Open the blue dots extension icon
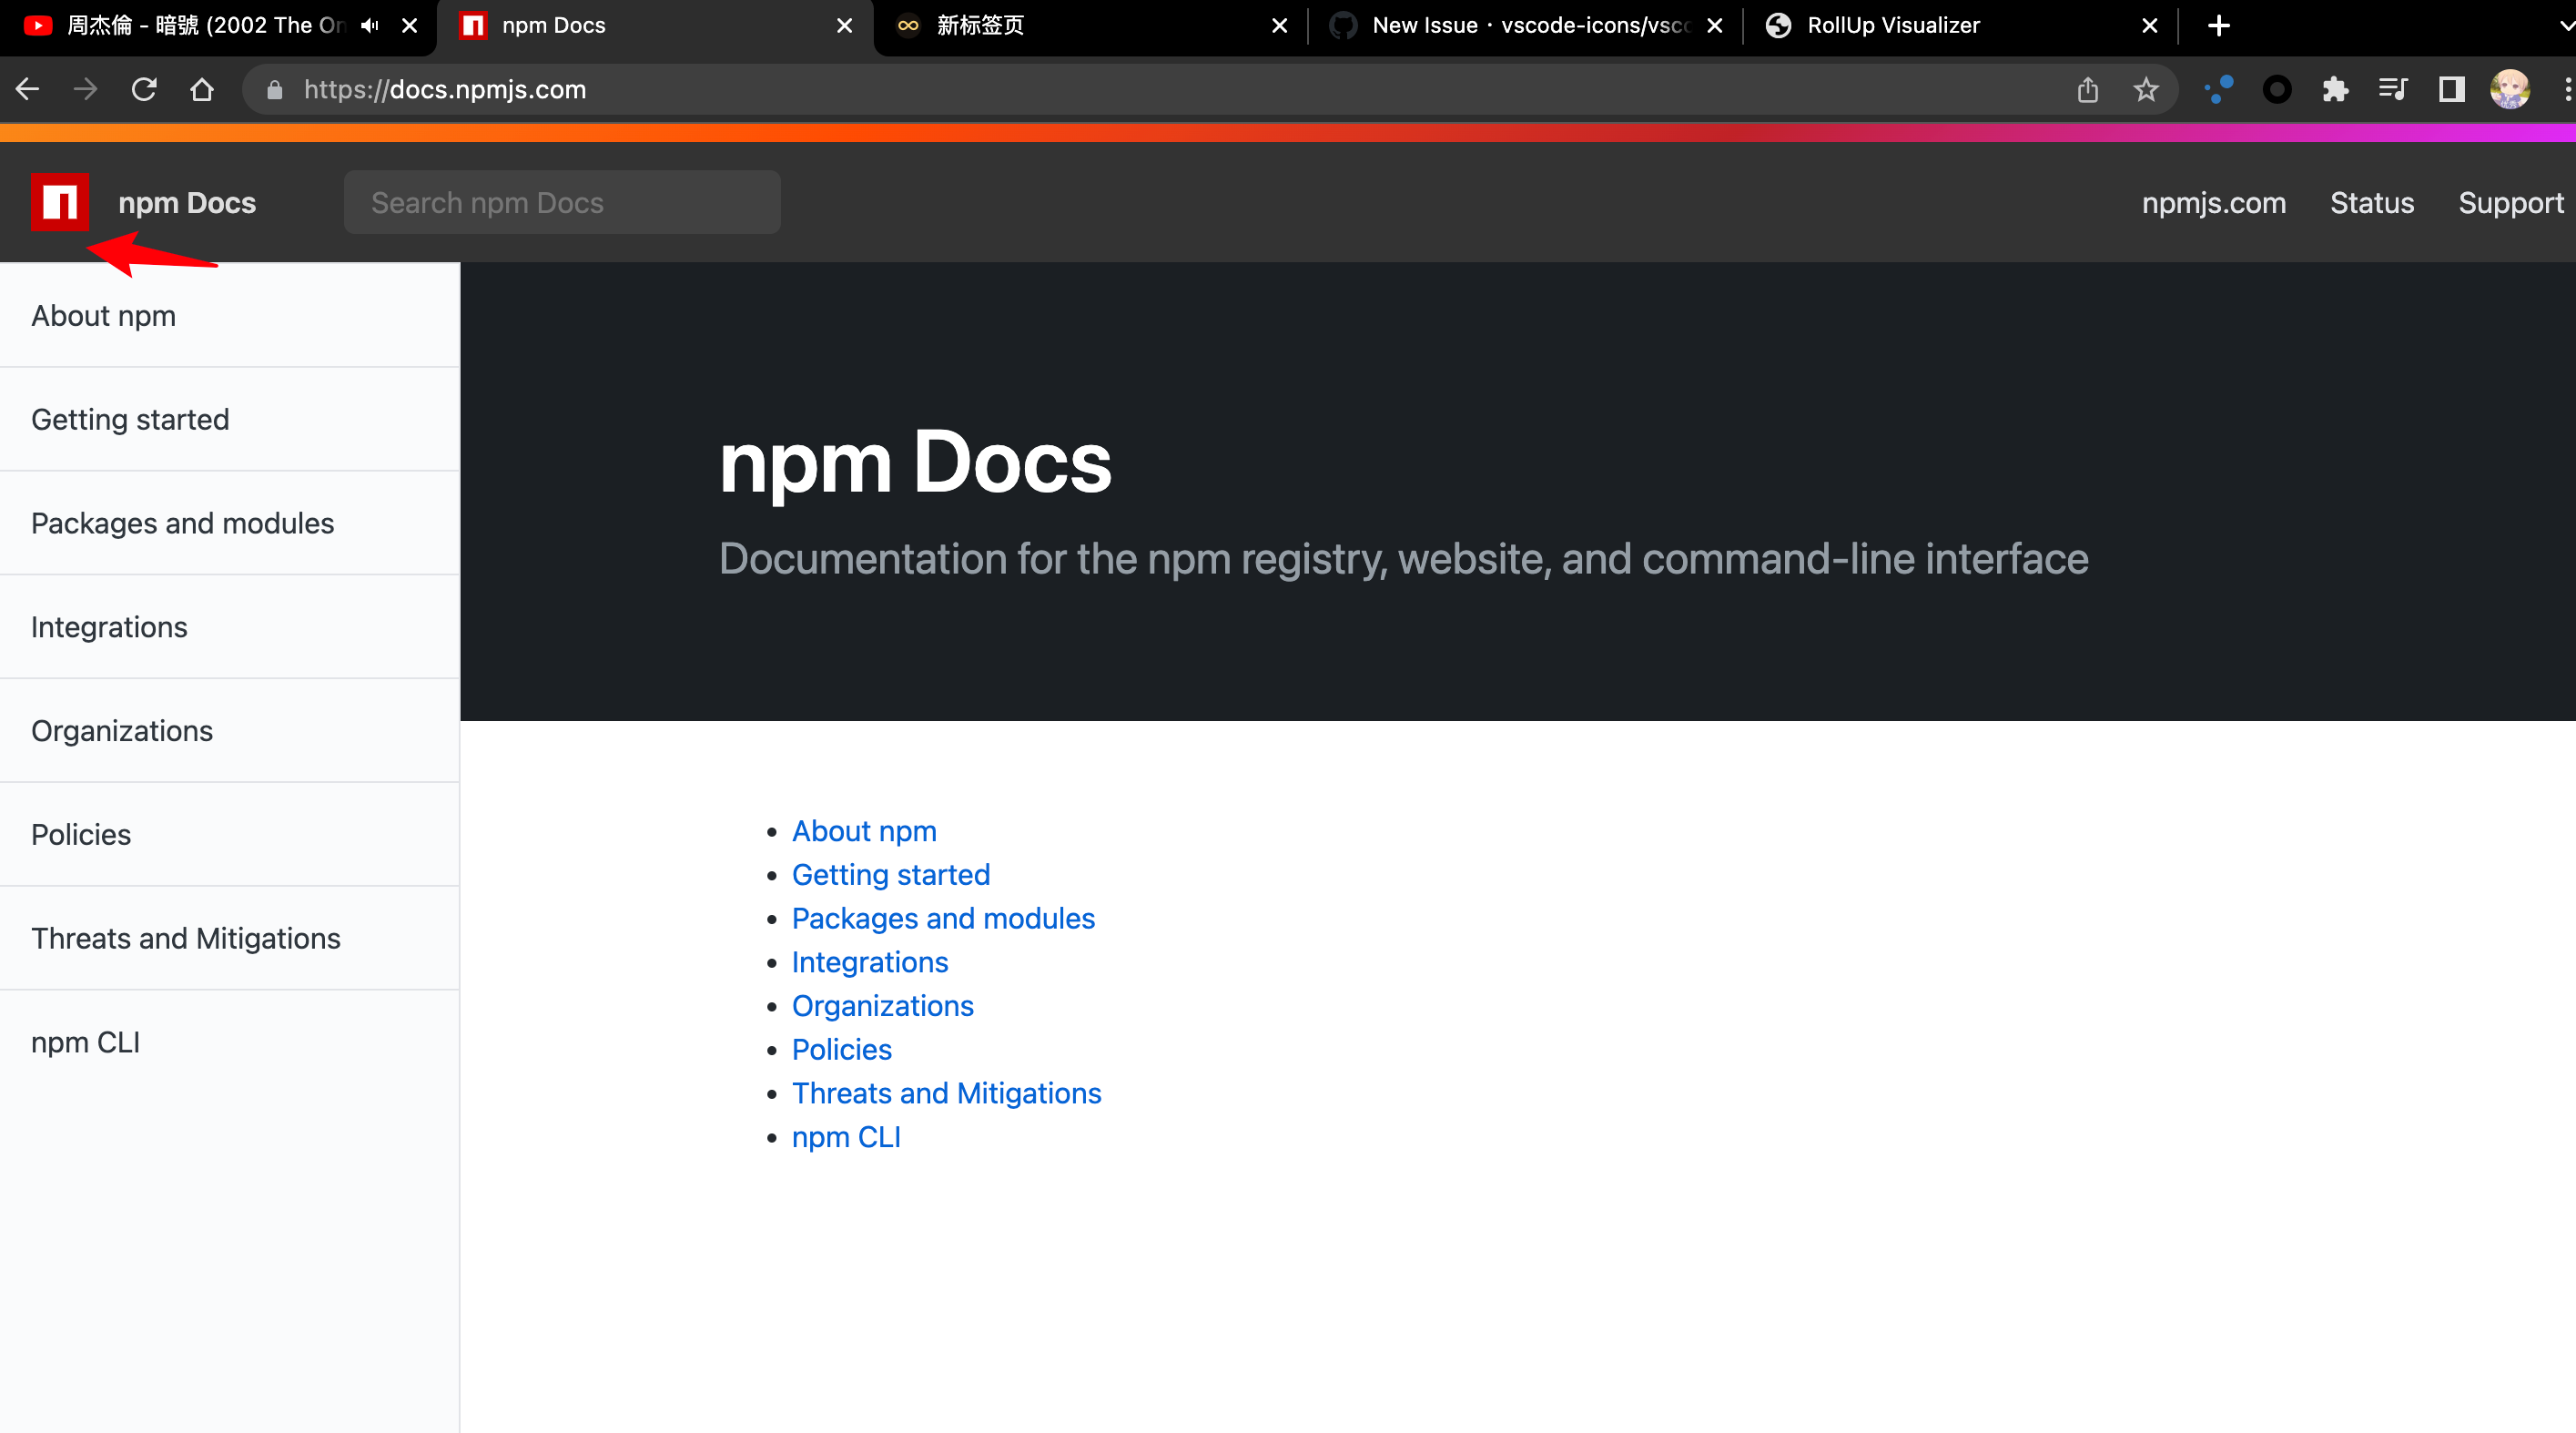The image size is (2576, 1433). click(2219, 90)
